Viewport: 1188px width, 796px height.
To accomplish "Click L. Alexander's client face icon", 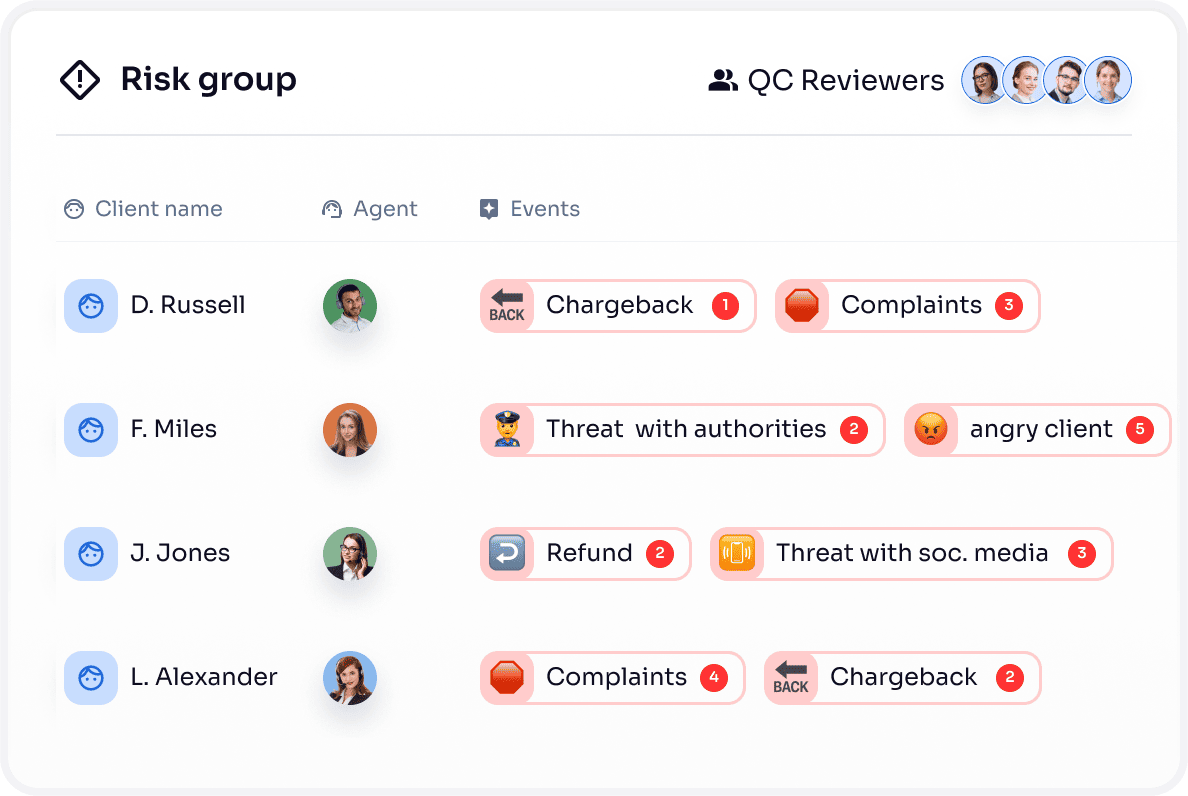I will 91,677.
